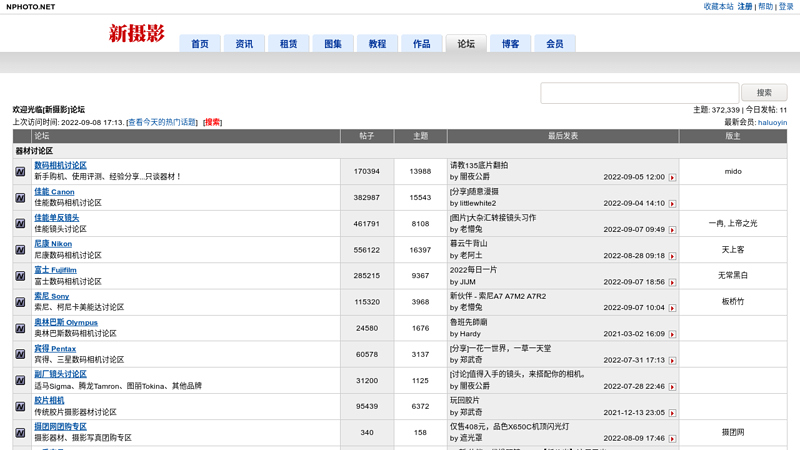
Task: Open the 会员 navigation tab
Action: click(x=555, y=44)
